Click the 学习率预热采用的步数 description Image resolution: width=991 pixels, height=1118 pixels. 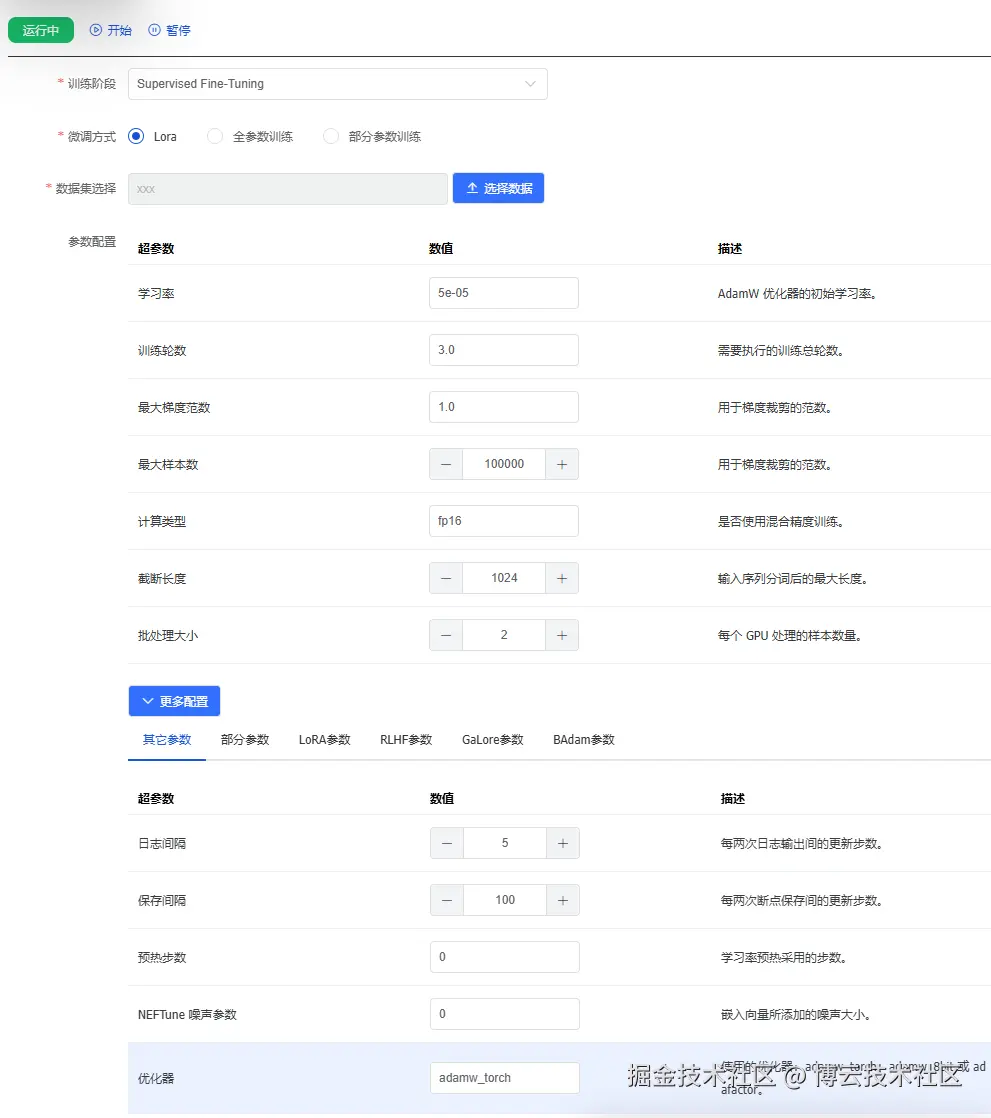click(784, 958)
